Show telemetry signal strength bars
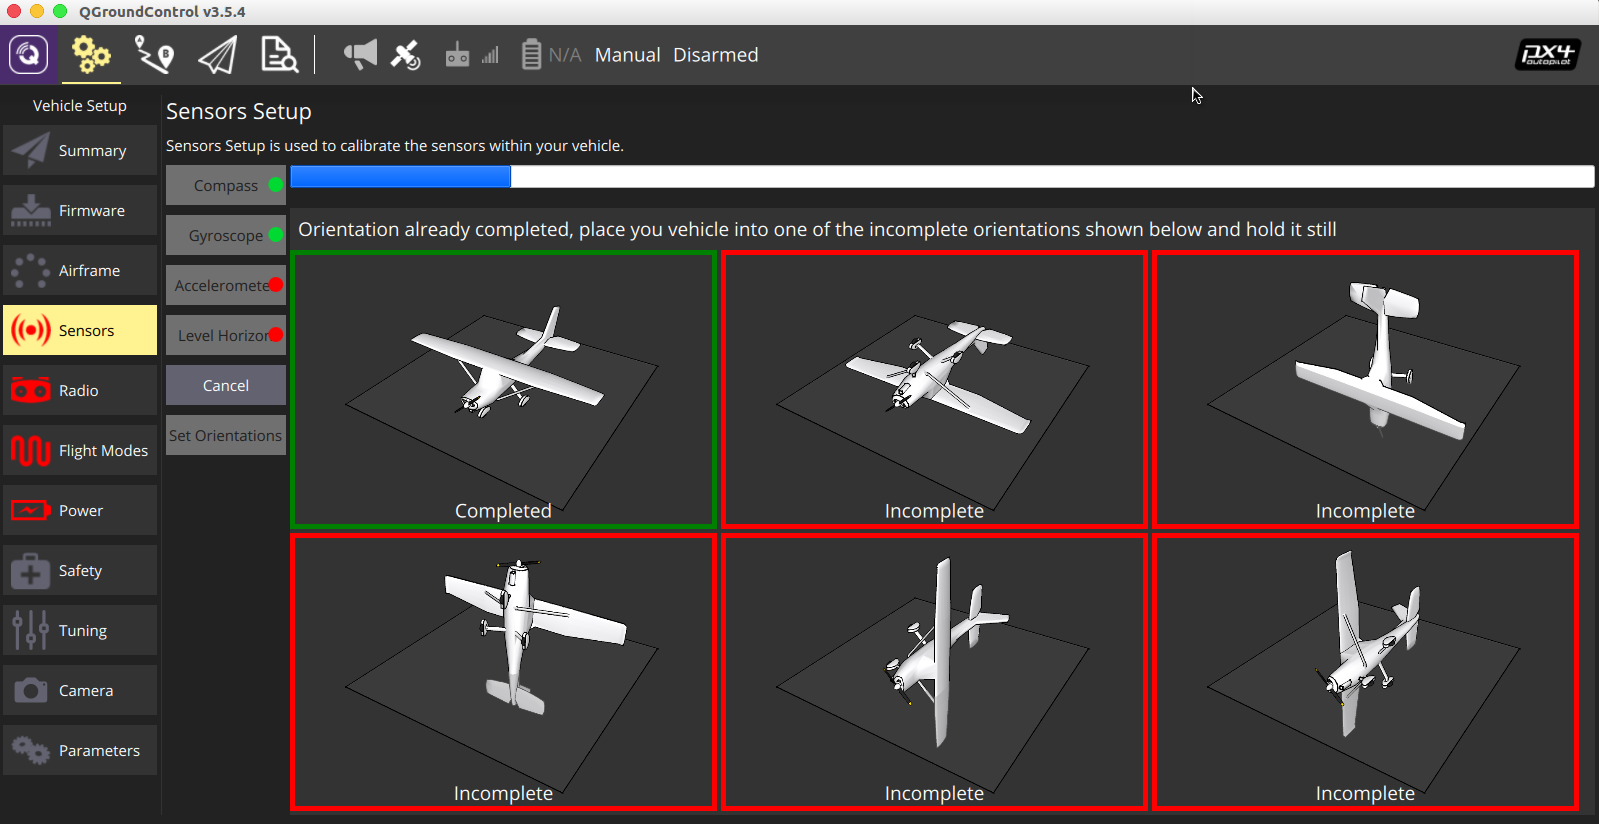This screenshot has width=1599, height=824. tap(490, 55)
